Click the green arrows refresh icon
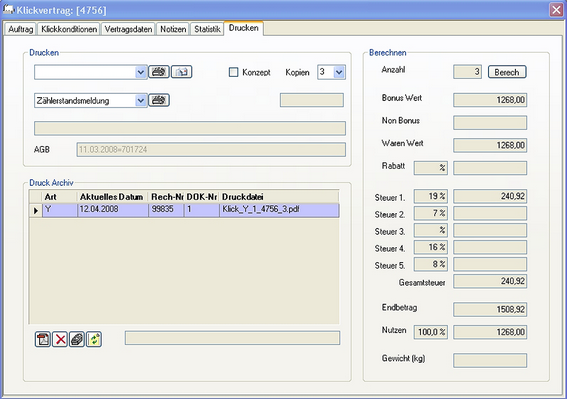567x399 pixels. pyautogui.click(x=94, y=339)
